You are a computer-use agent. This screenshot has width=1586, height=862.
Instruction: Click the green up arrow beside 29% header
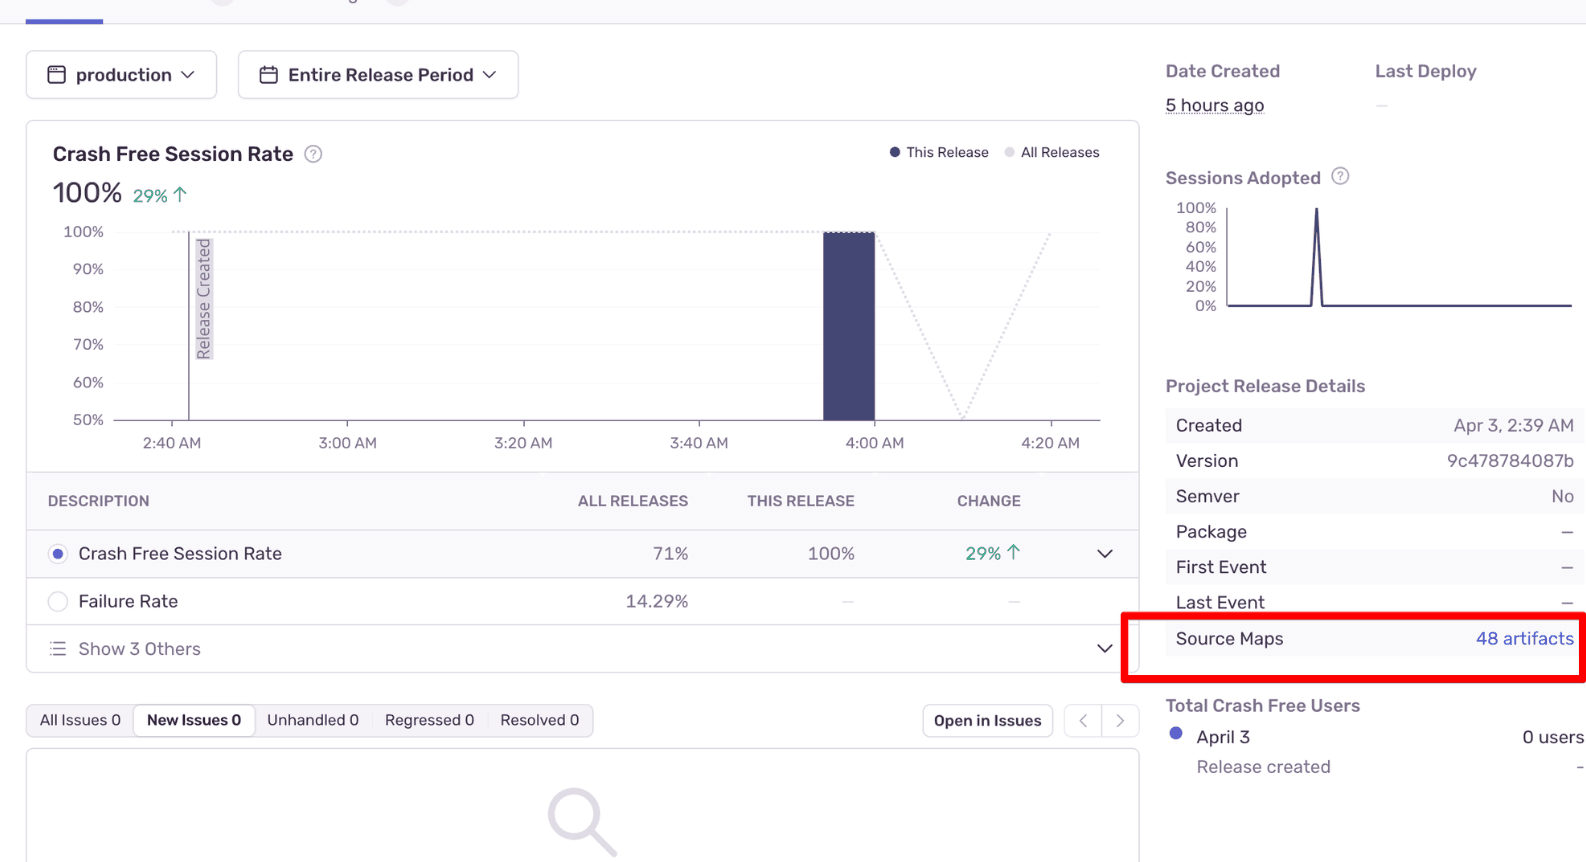(180, 195)
